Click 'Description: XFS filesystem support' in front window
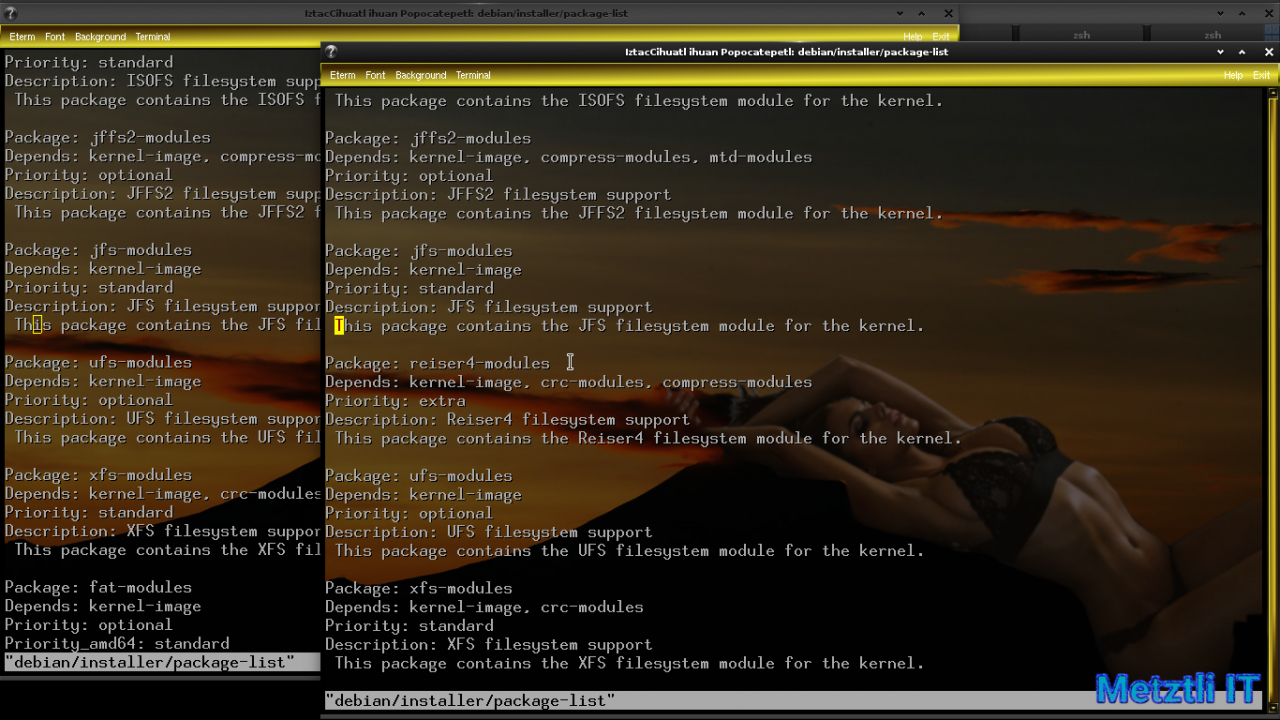This screenshot has width=1280, height=720. click(488, 645)
